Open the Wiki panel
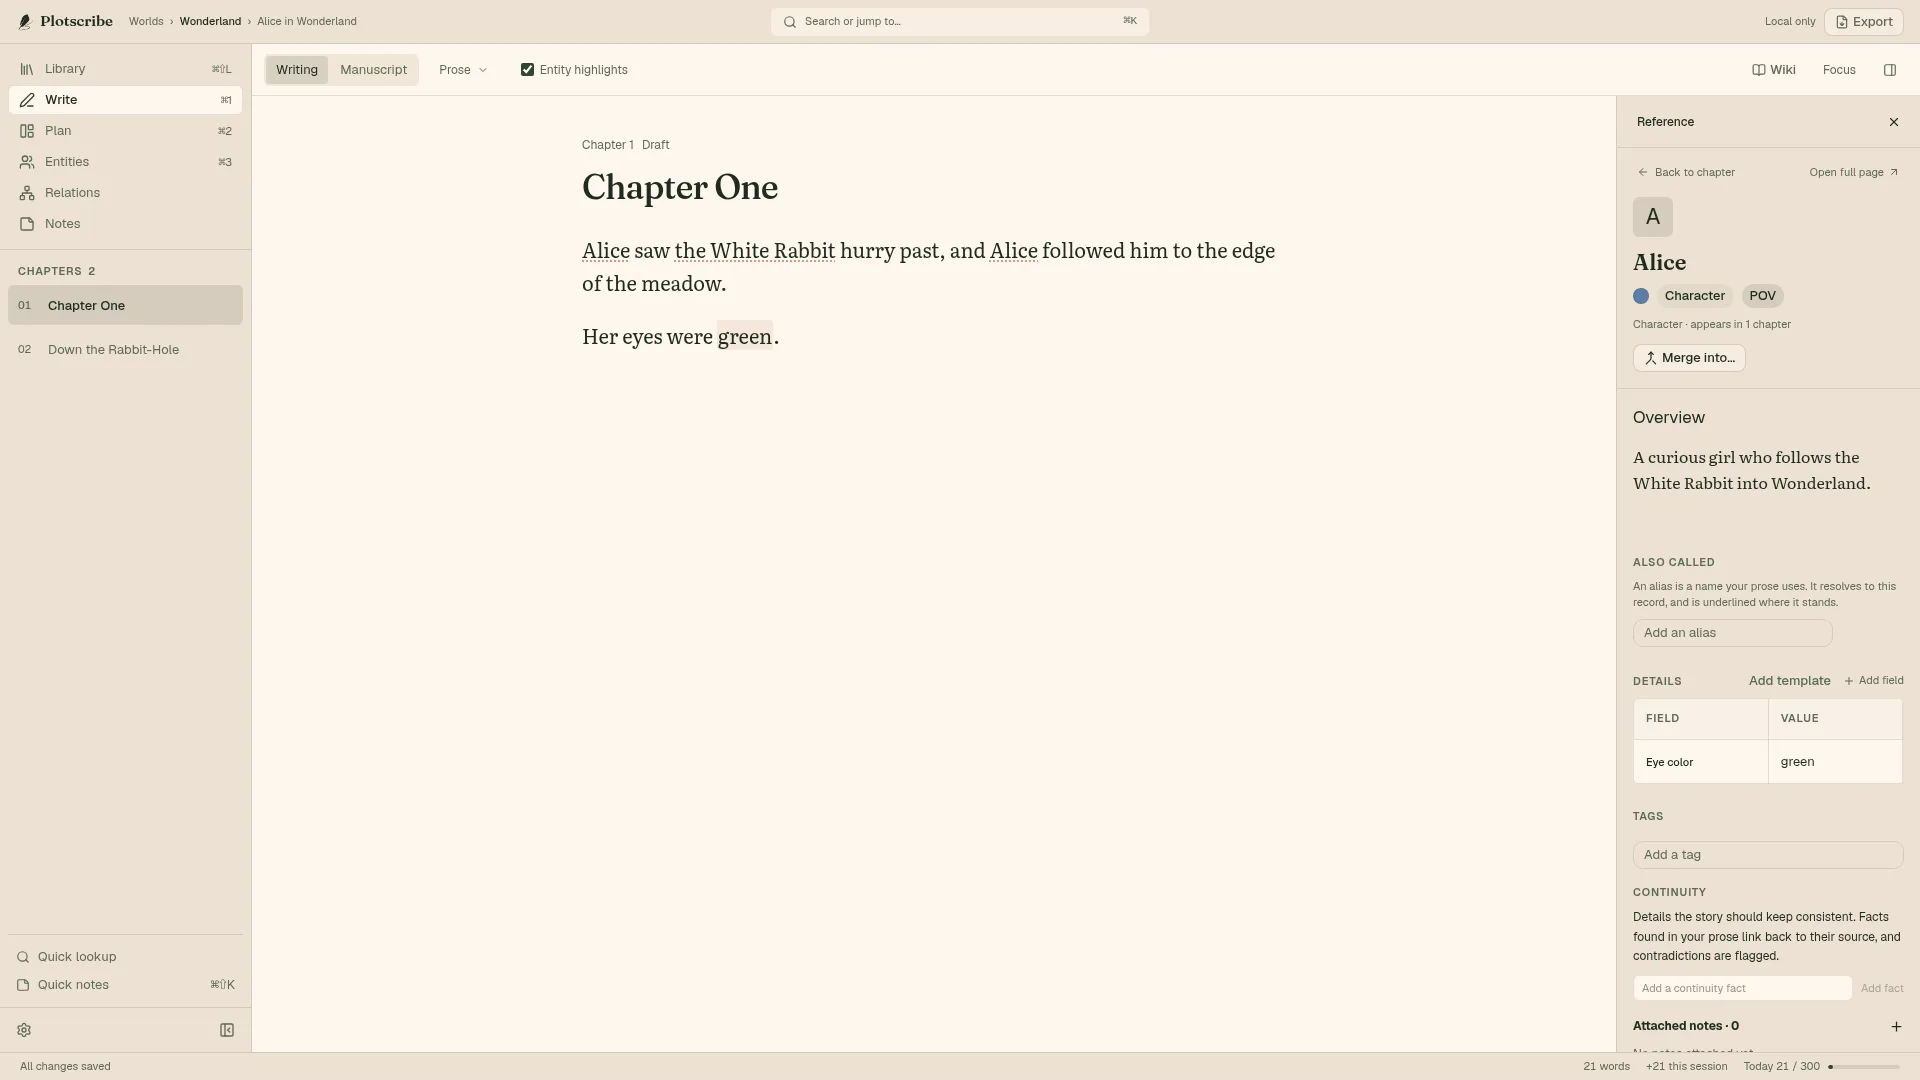The height and width of the screenshot is (1080, 1920). [x=1774, y=70]
